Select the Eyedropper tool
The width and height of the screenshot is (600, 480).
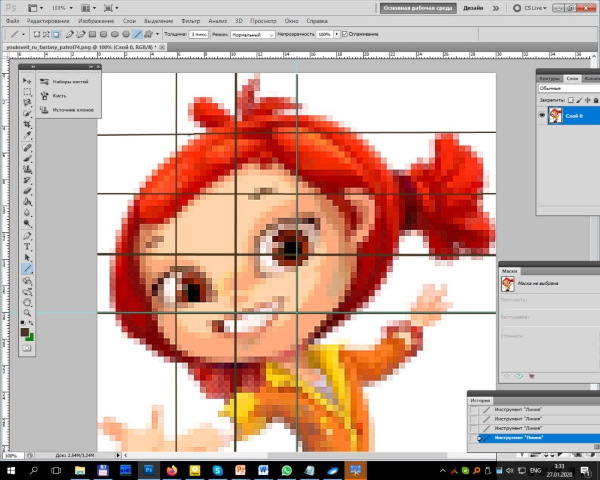click(x=27, y=135)
